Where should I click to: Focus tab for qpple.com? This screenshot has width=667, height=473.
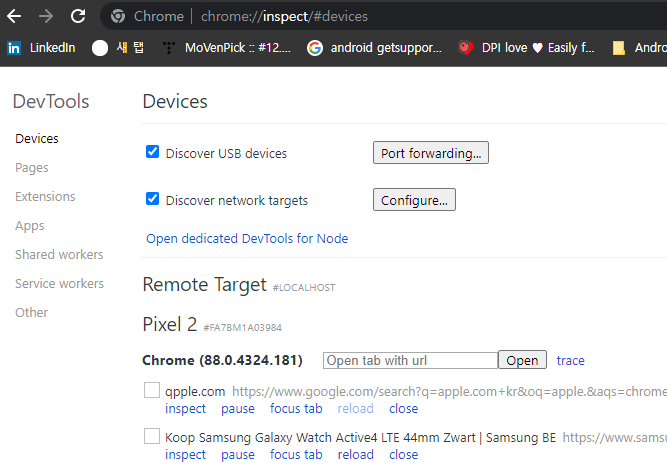[296, 409]
